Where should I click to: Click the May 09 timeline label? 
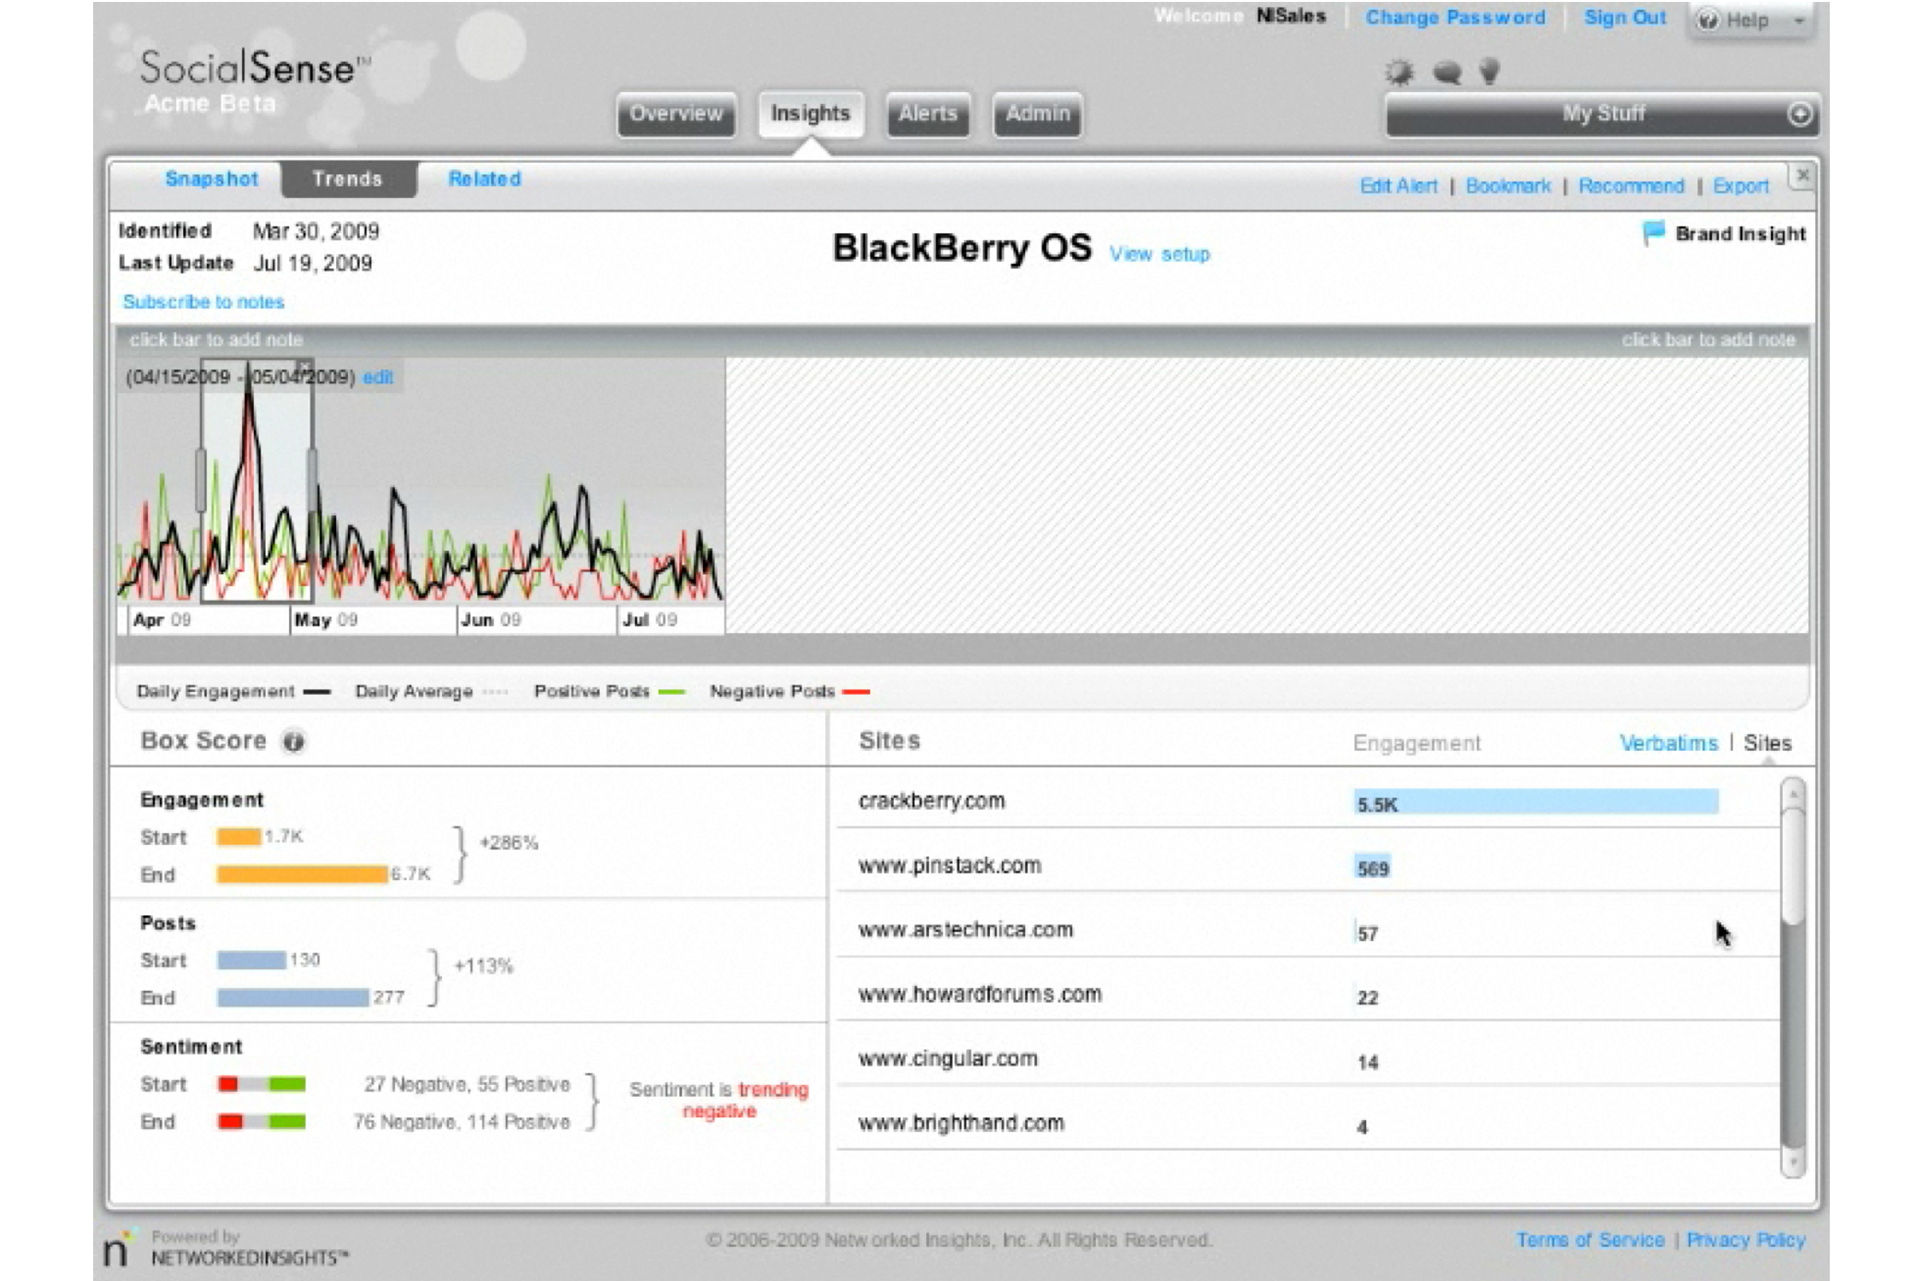(326, 620)
